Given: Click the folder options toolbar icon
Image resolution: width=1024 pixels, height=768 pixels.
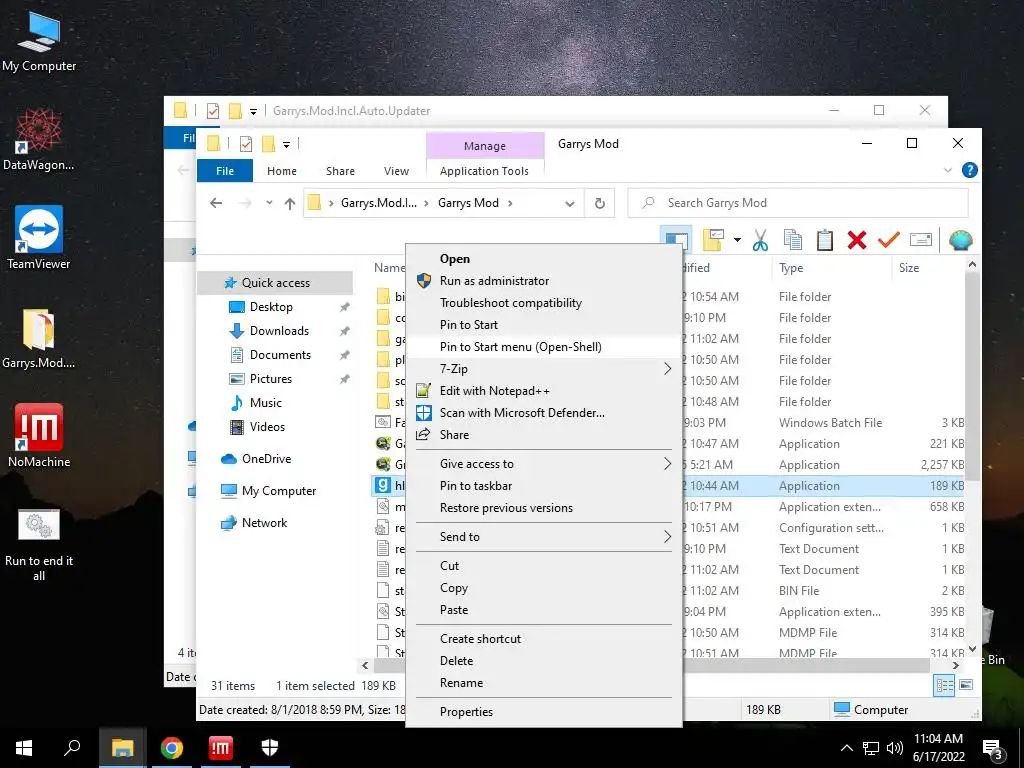Looking at the screenshot, I should (713, 240).
